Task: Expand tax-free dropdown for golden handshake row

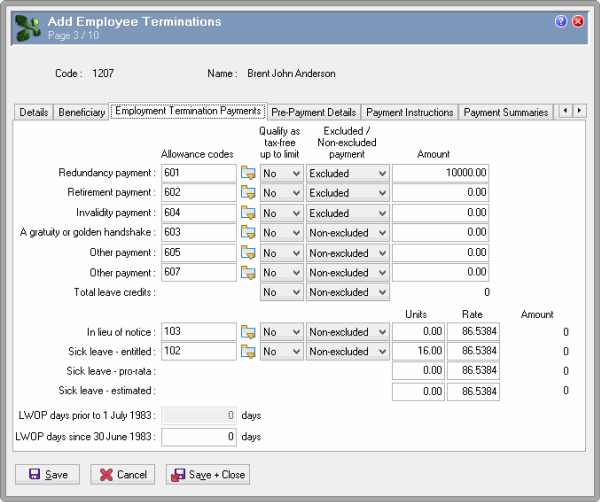Action: click(282, 233)
